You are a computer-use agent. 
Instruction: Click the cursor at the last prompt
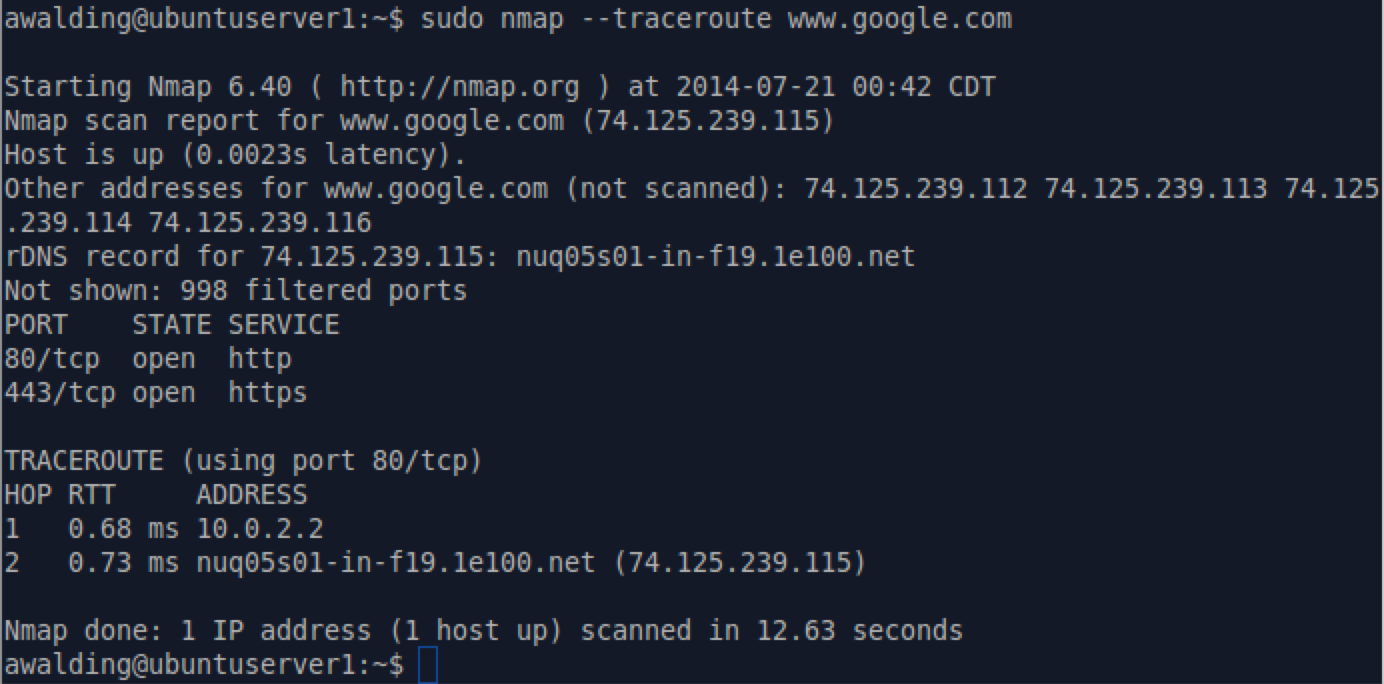pos(428,665)
